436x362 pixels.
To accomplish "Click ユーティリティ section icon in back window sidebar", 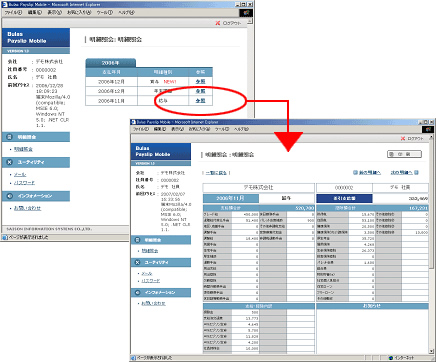I will coord(10,162).
